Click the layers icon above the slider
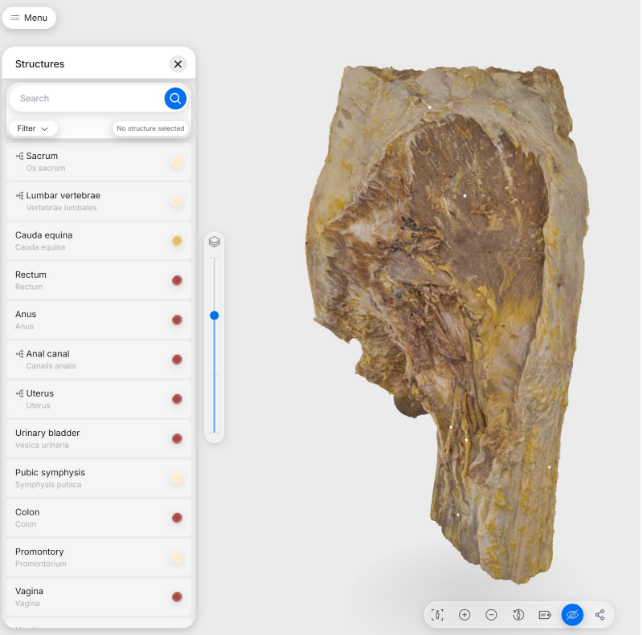 pos(214,242)
